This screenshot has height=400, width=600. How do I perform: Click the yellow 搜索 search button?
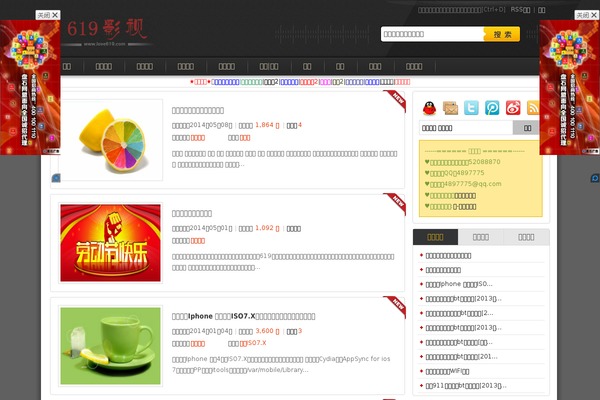click(x=502, y=34)
